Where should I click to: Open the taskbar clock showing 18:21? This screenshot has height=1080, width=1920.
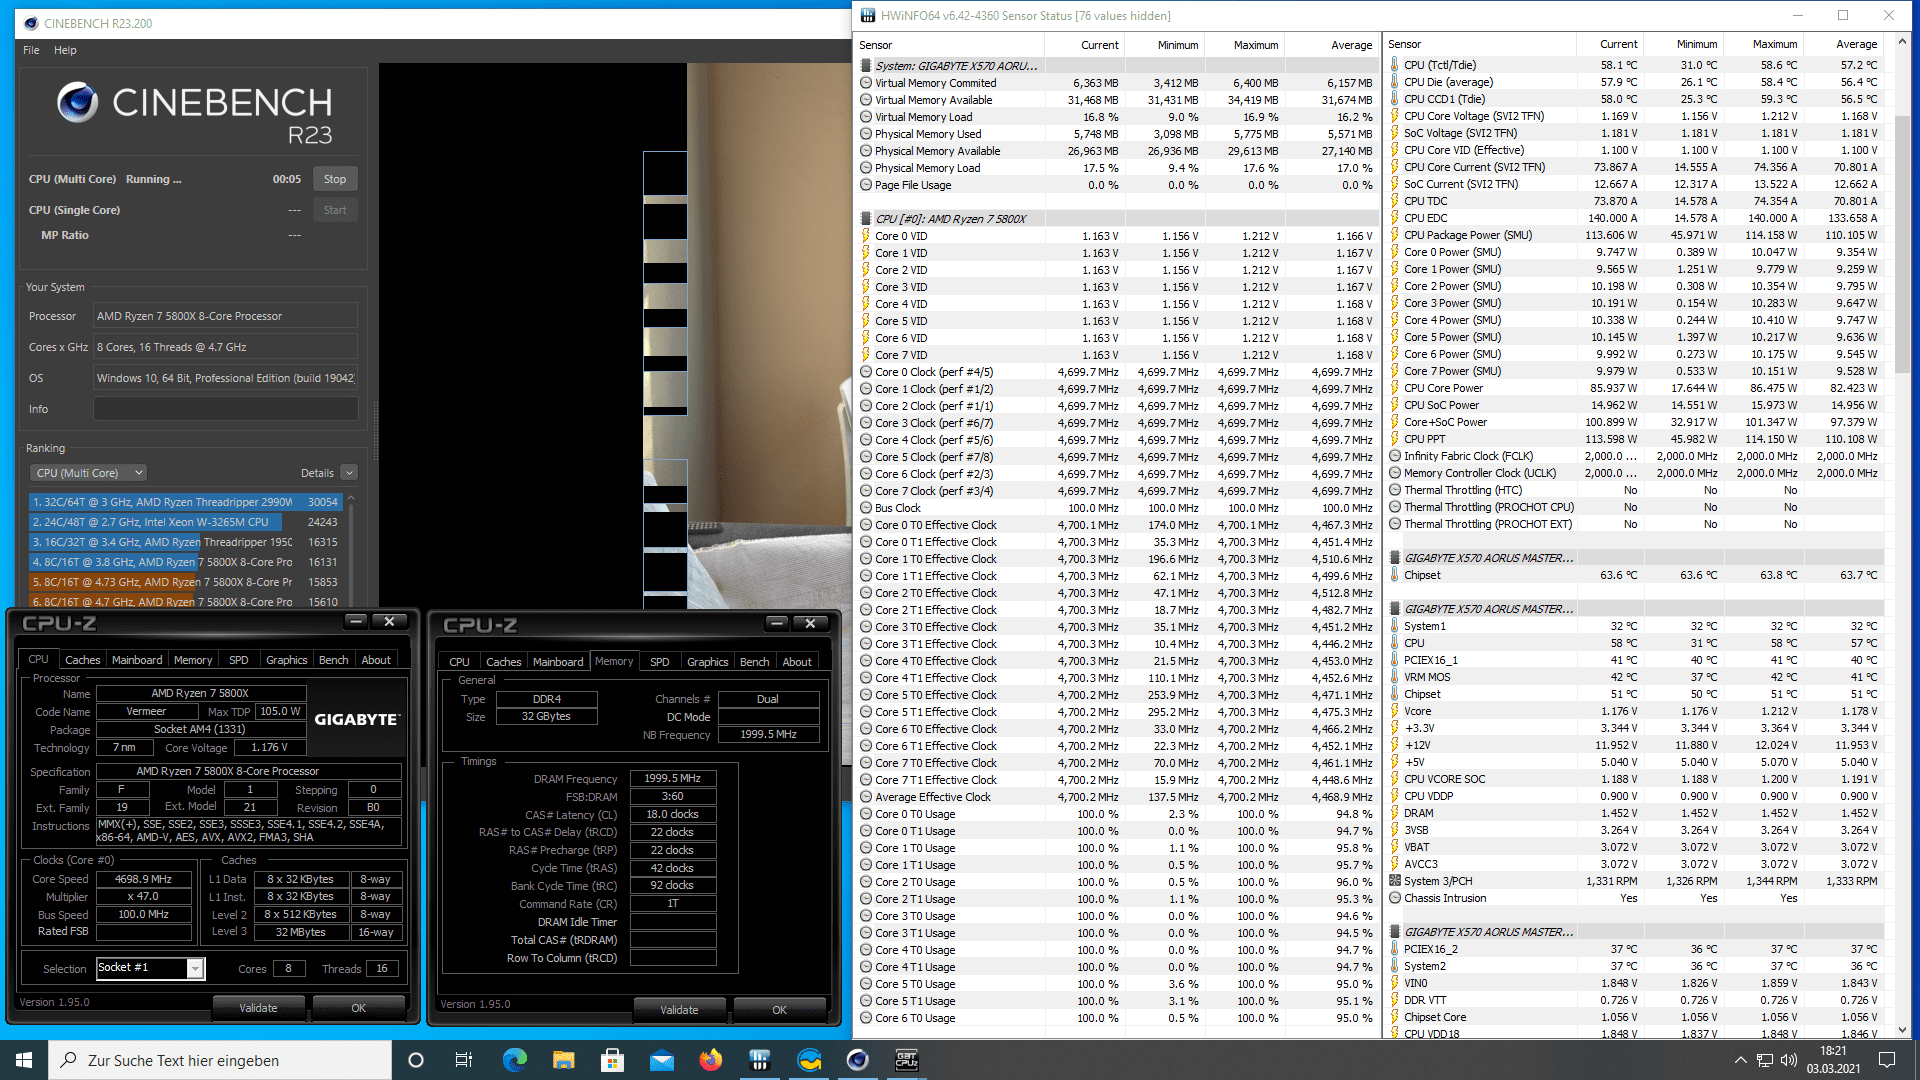tap(1833, 1060)
